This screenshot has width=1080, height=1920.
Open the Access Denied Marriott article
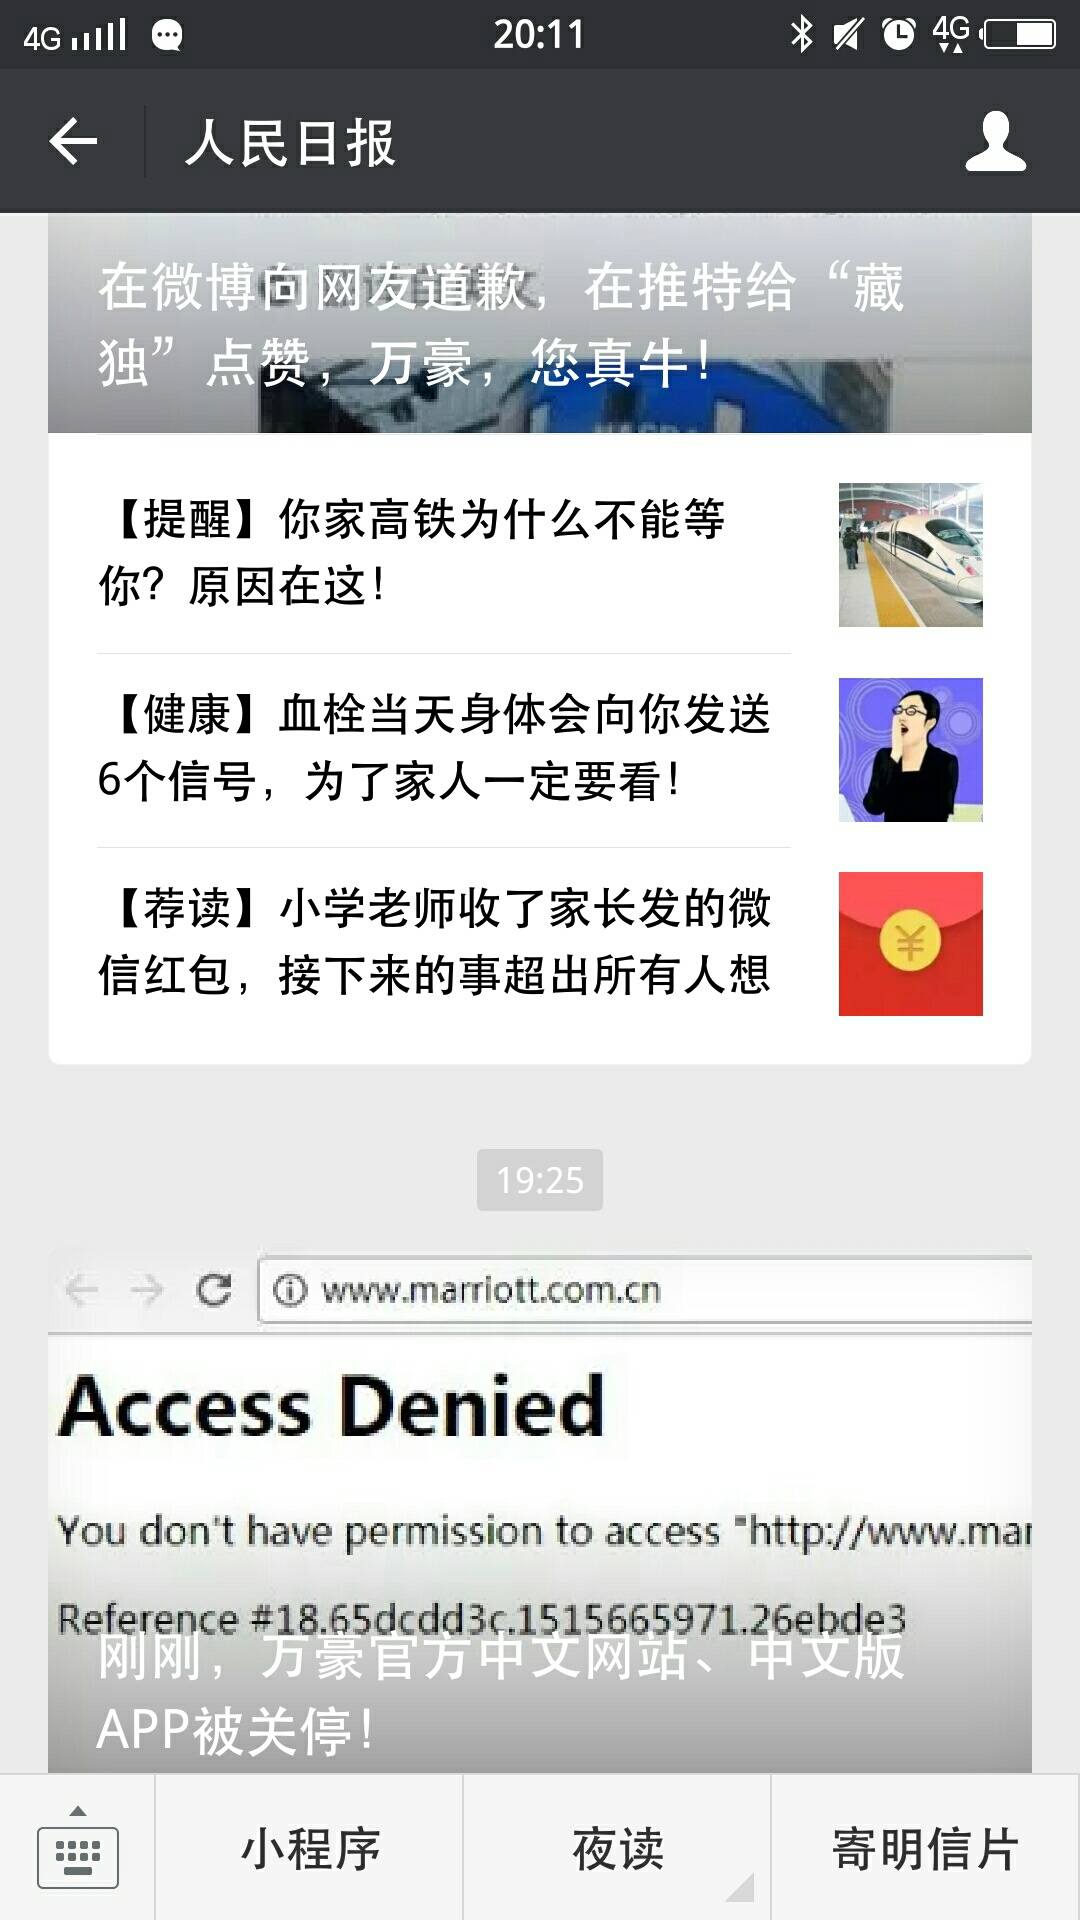tap(540, 1512)
